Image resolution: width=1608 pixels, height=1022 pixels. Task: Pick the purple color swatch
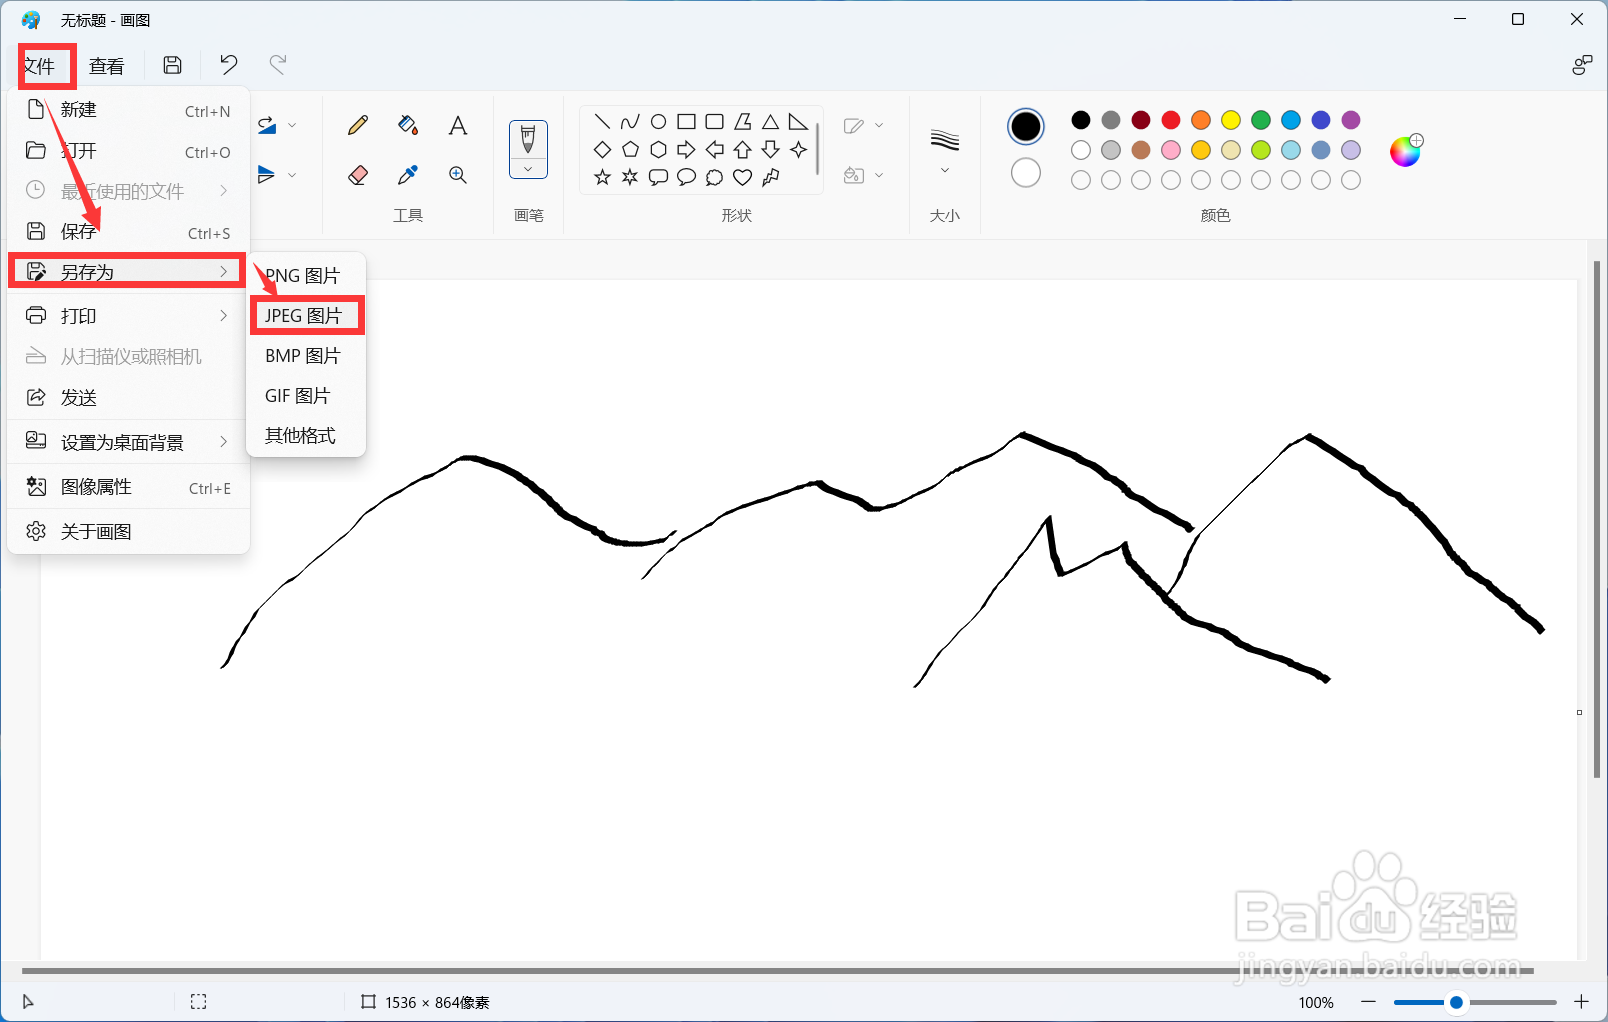pyautogui.click(x=1351, y=120)
